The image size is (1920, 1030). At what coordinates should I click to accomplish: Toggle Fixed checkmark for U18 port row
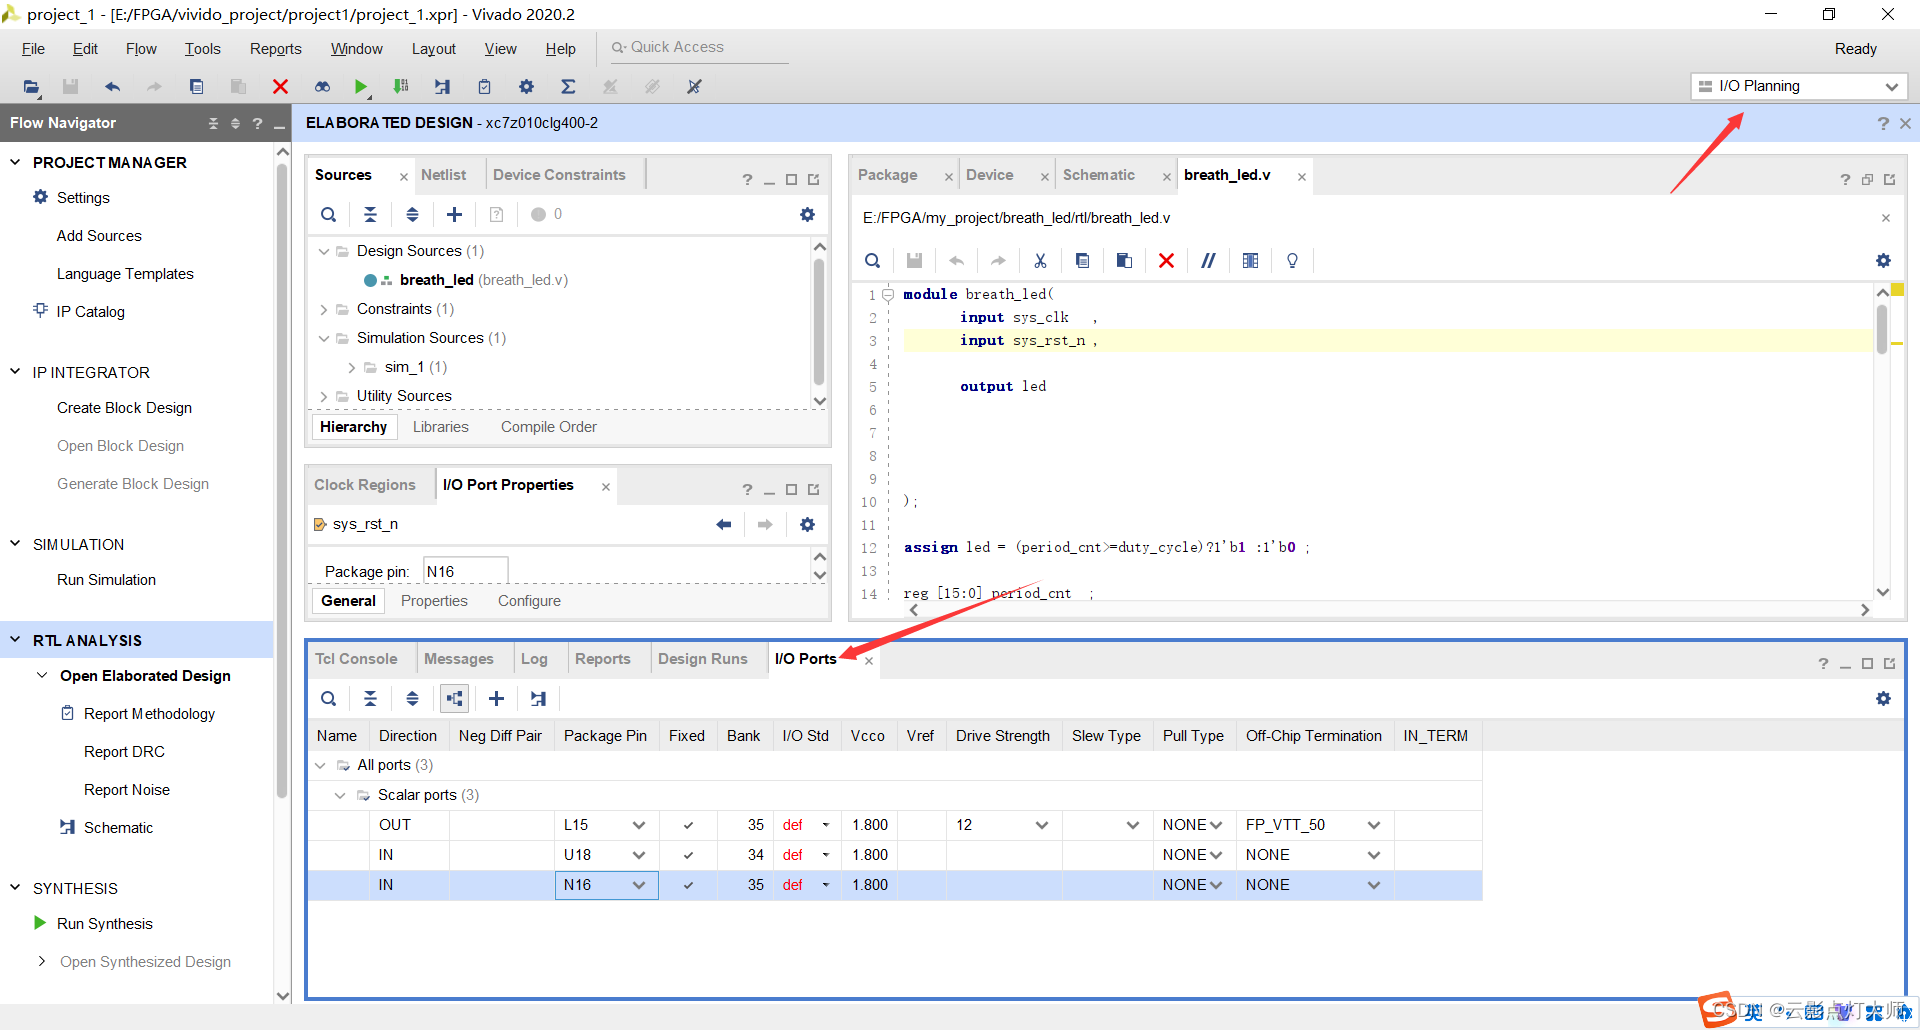pos(688,855)
